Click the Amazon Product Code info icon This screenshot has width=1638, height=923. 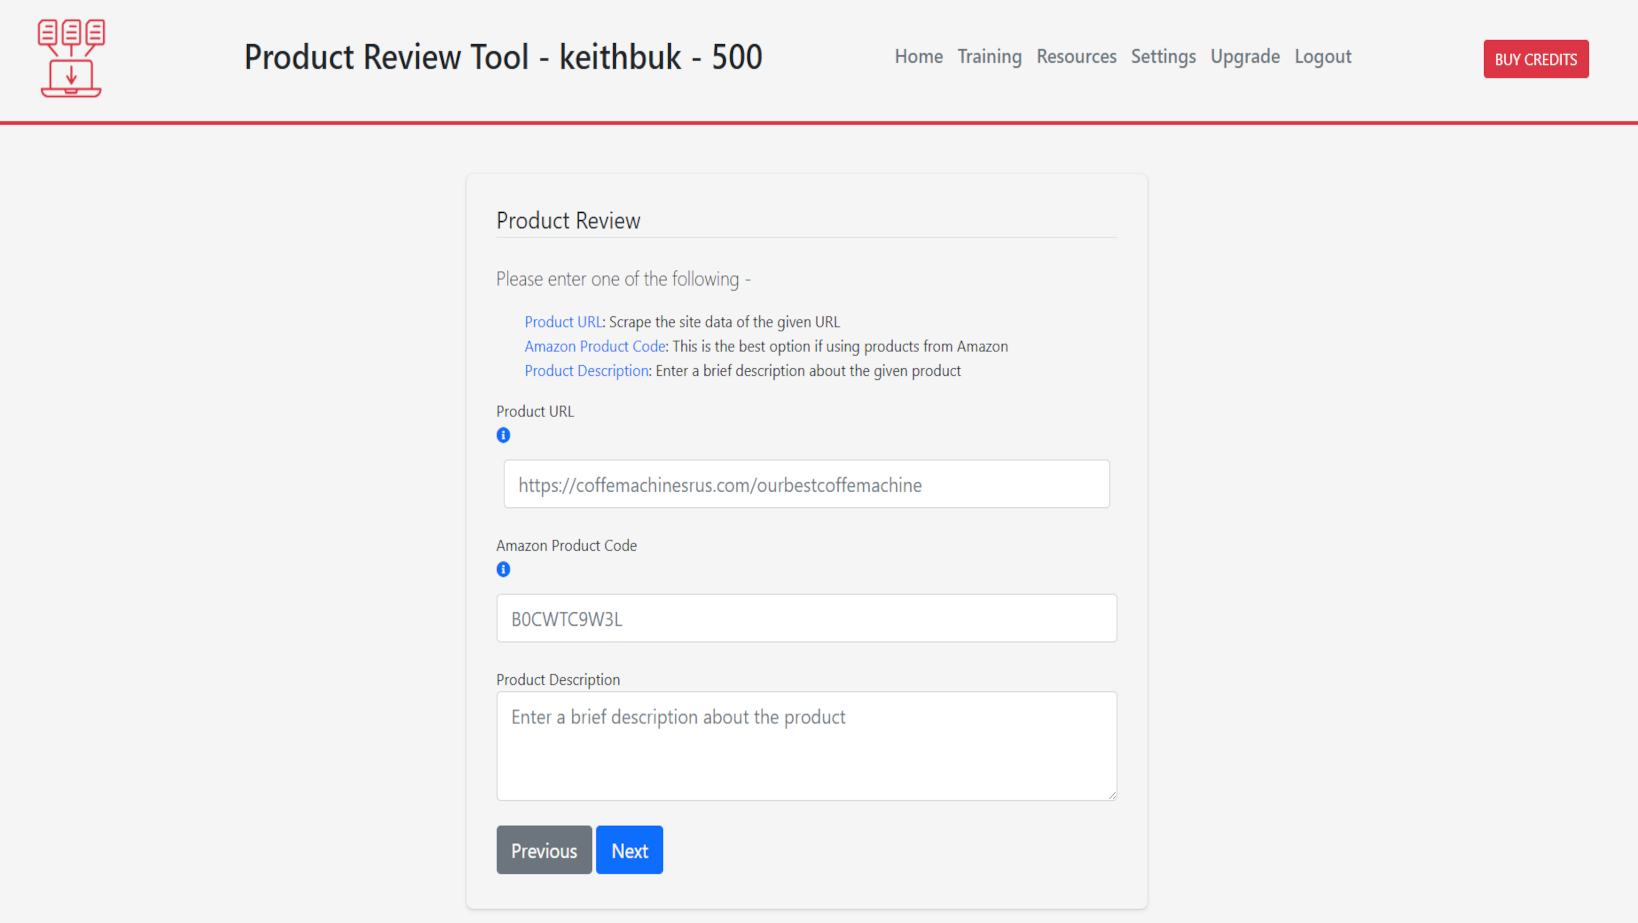[503, 568]
